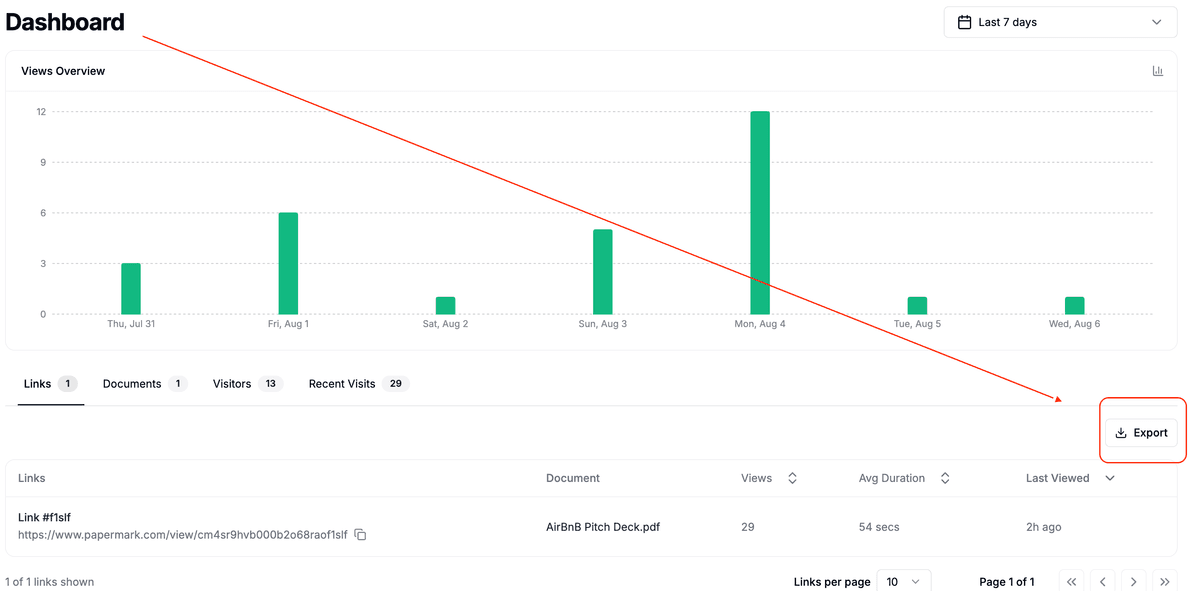This screenshot has width=1200, height=591.
Task: Go to the previous page of links
Action: (1102, 582)
